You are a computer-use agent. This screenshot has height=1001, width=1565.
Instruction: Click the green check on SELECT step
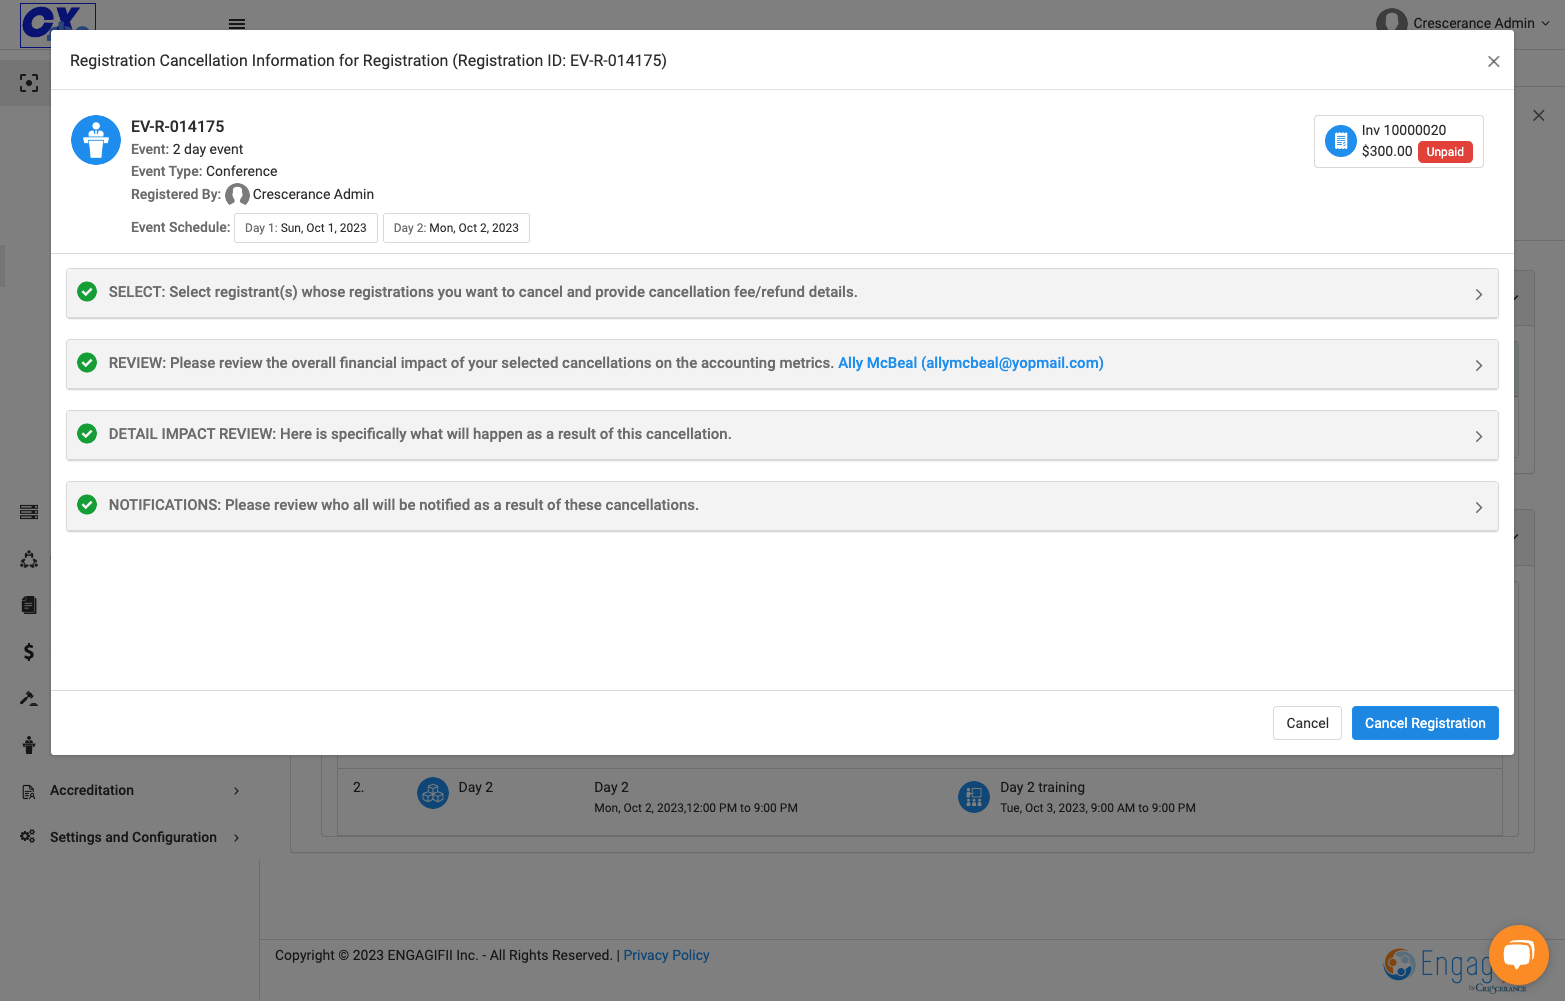point(87,292)
